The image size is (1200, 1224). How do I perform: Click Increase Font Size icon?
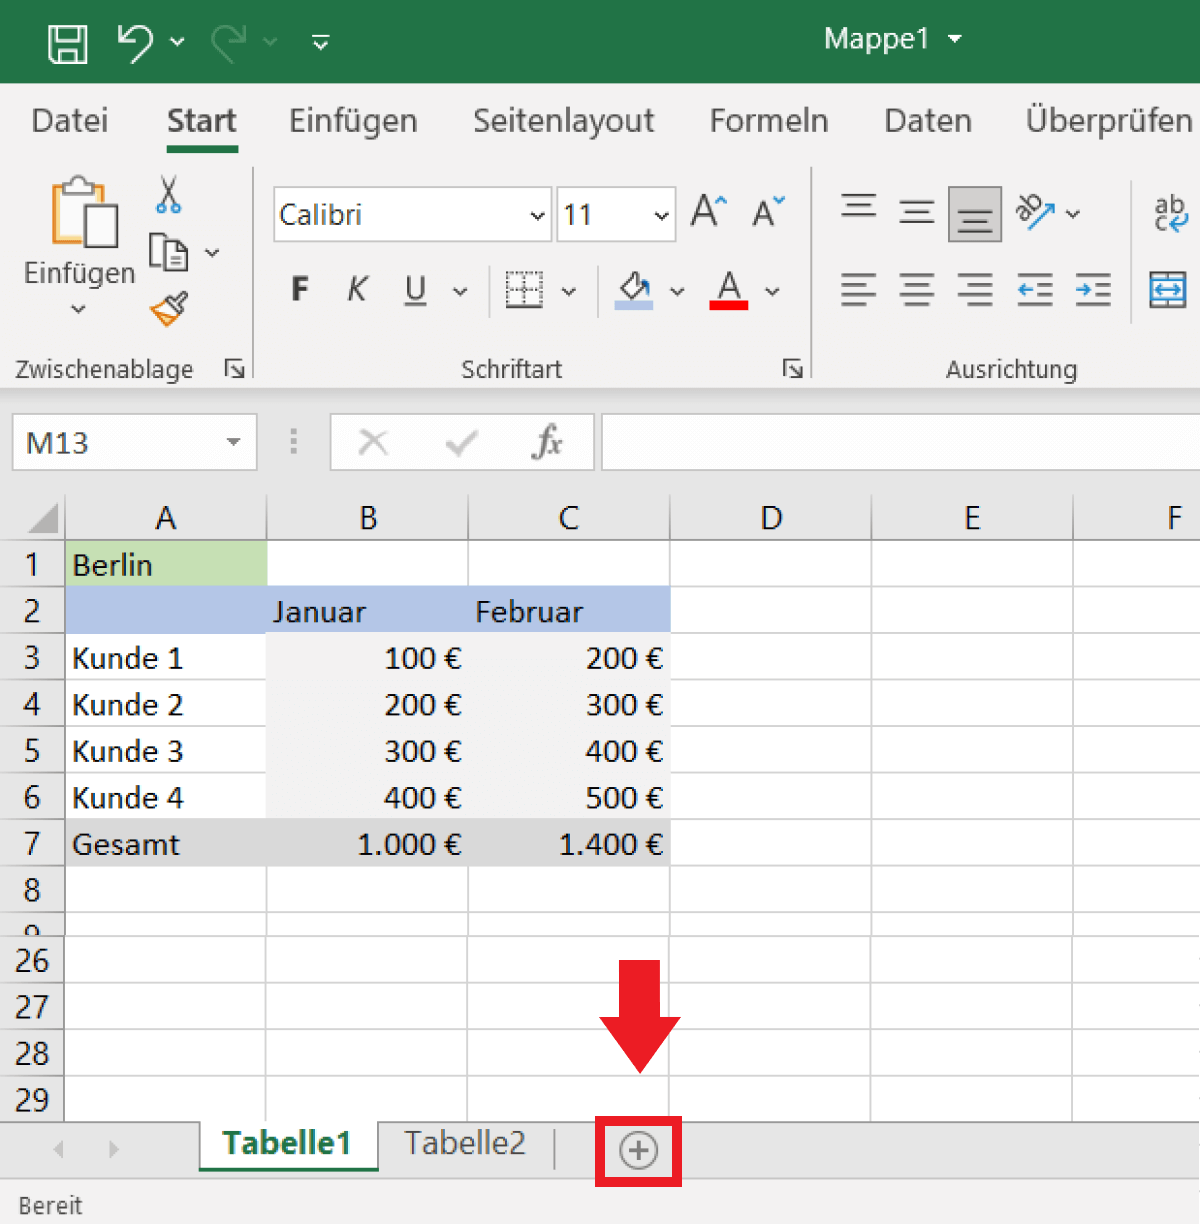coord(709,211)
